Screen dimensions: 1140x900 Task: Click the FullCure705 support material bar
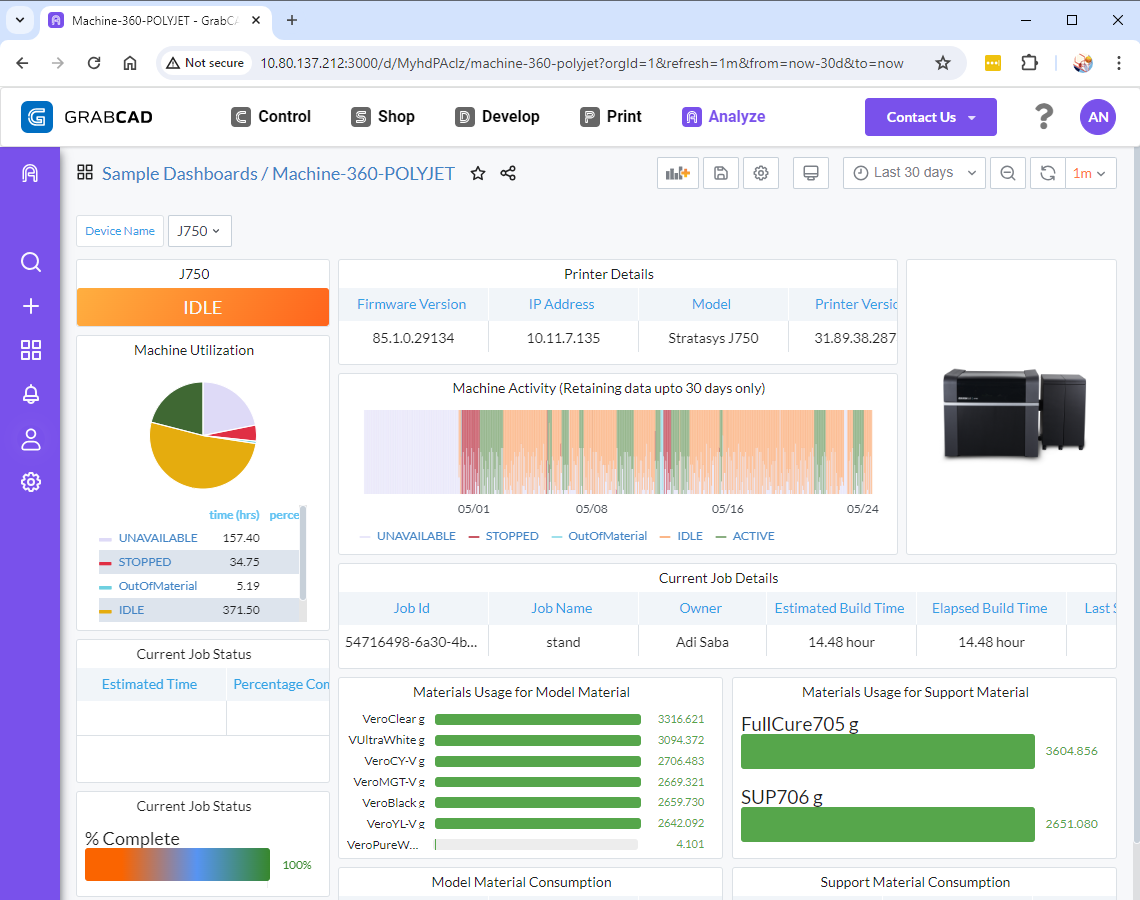[888, 751]
